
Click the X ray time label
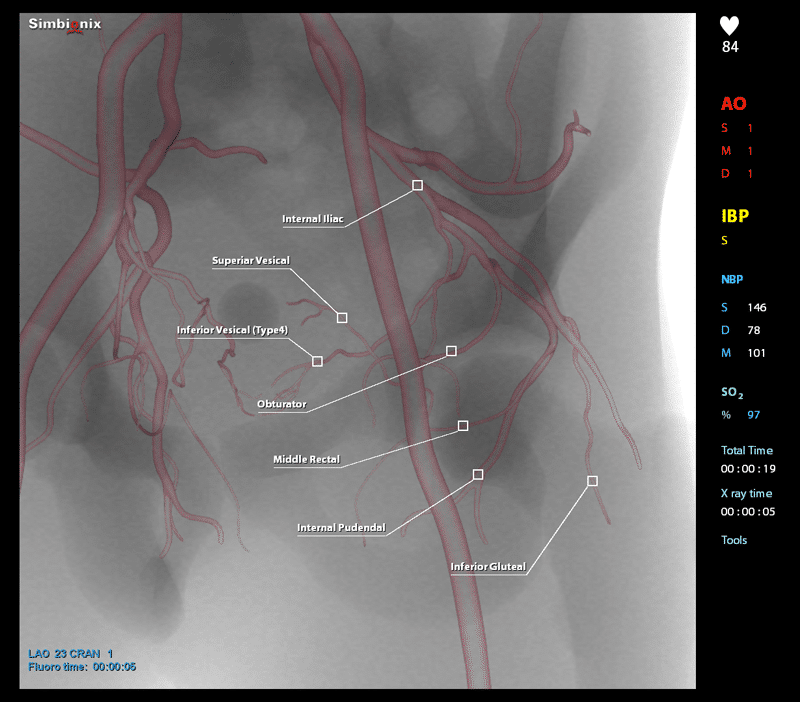pos(746,493)
